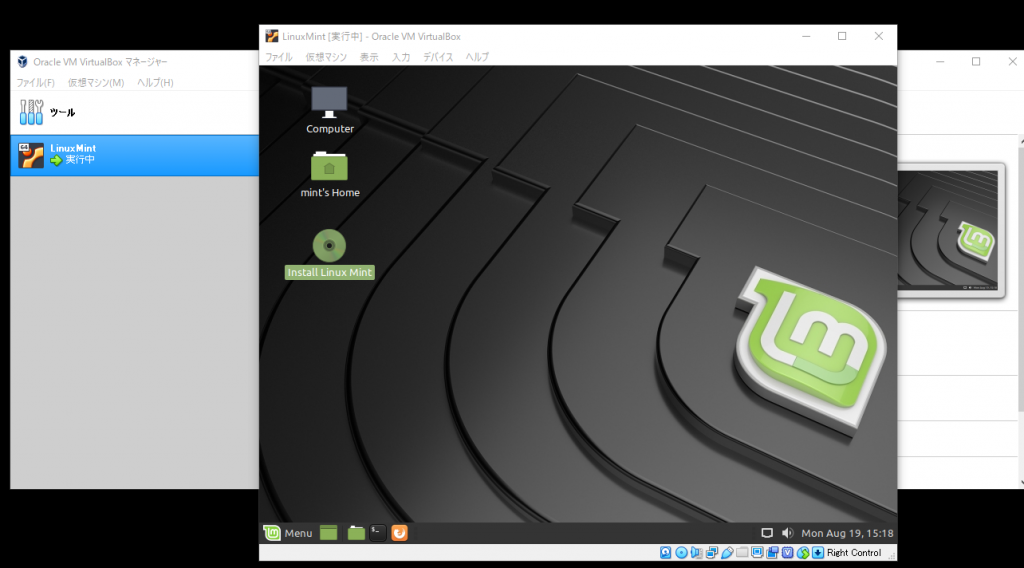
Task: Maximize the LinuxMint VM window
Action: tap(842, 37)
